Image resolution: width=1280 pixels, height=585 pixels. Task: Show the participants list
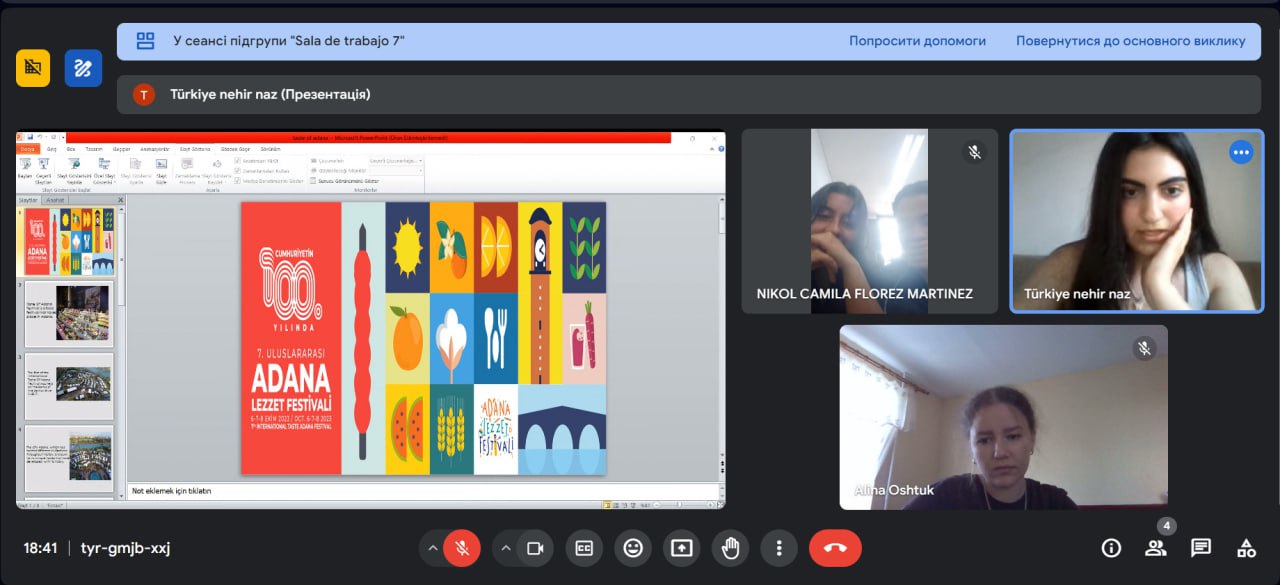pyautogui.click(x=1156, y=548)
